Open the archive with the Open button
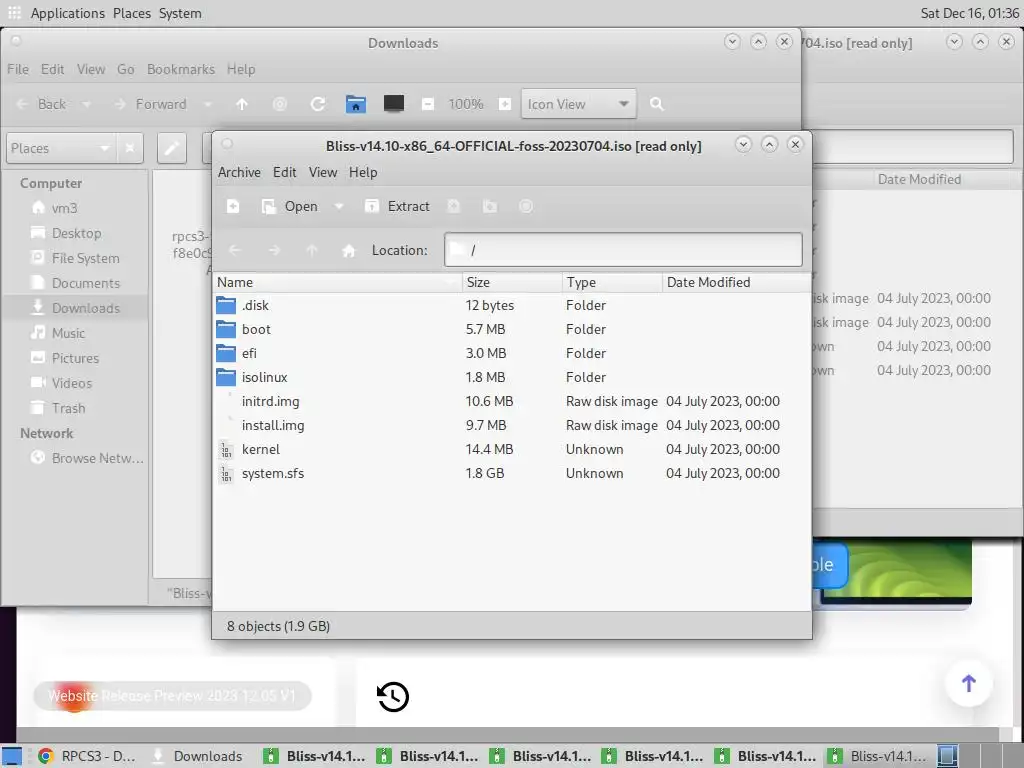The width and height of the screenshot is (1024, 768). (289, 206)
